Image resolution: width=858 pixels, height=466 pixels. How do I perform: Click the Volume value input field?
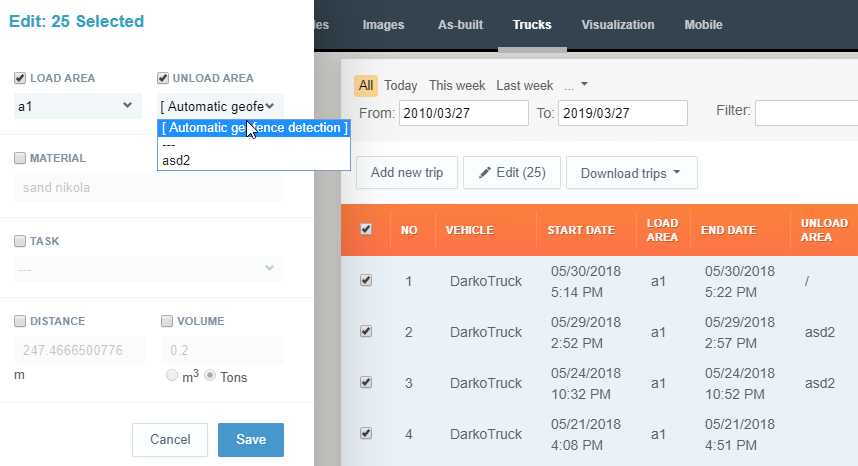[222, 351]
